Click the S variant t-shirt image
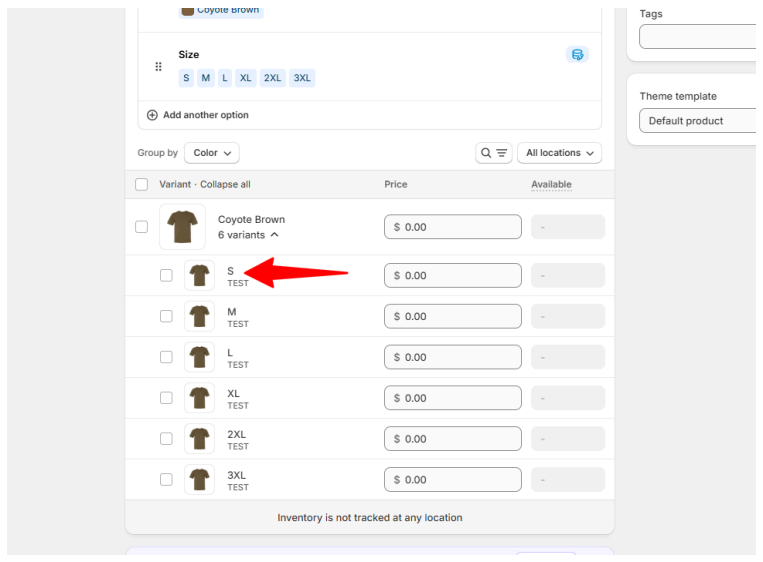 (200, 276)
